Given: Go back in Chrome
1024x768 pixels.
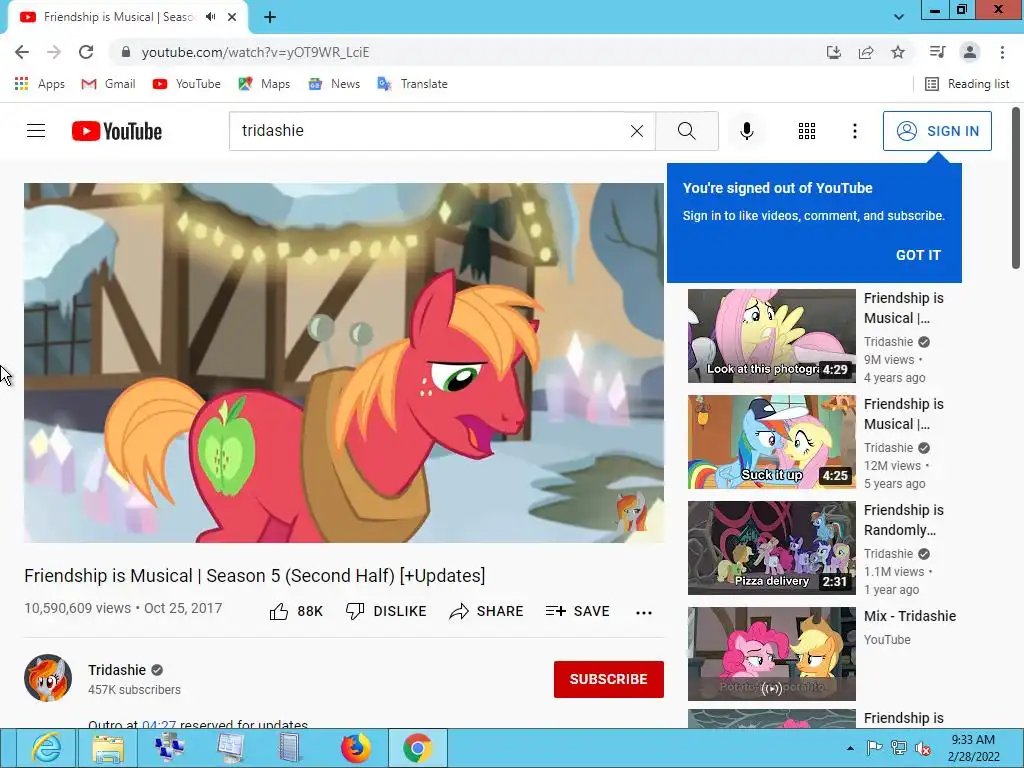Looking at the screenshot, I should click(22, 52).
